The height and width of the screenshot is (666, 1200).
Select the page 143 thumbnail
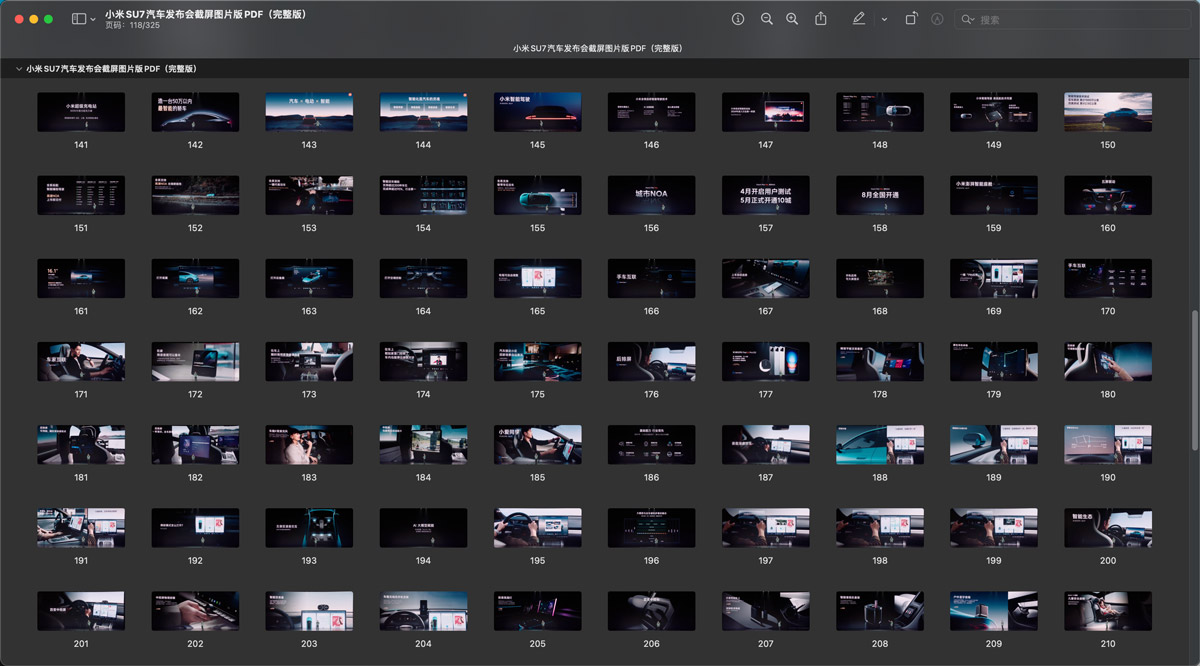tap(309, 112)
